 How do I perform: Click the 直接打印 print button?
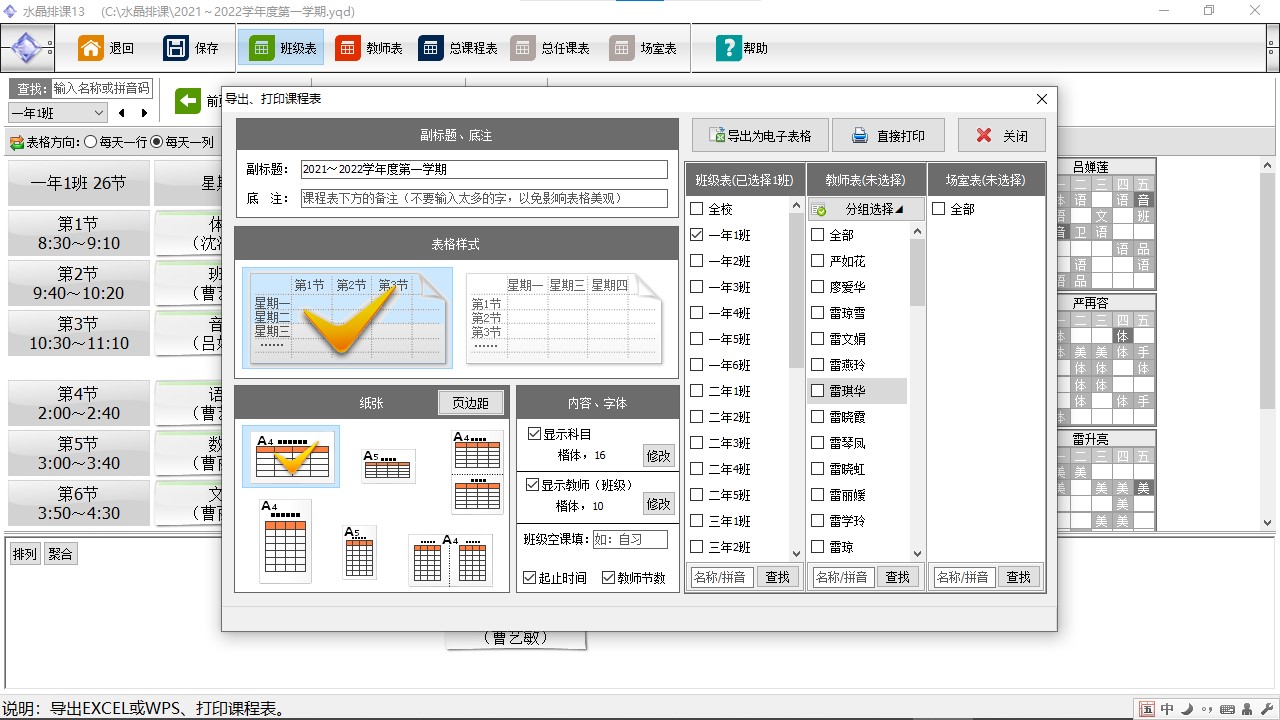click(x=887, y=136)
